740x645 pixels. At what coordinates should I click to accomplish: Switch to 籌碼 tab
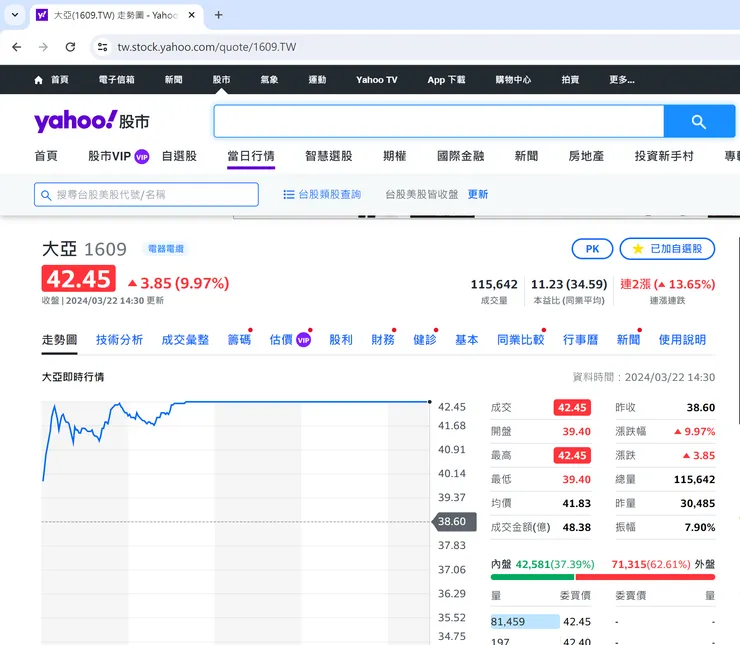pyautogui.click(x=239, y=340)
